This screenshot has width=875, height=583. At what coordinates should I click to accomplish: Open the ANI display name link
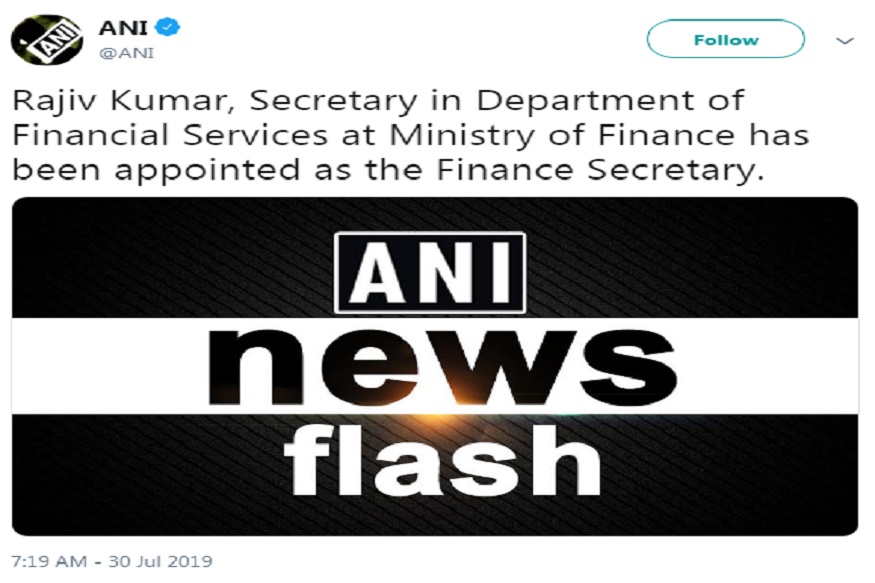click(x=123, y=27)
